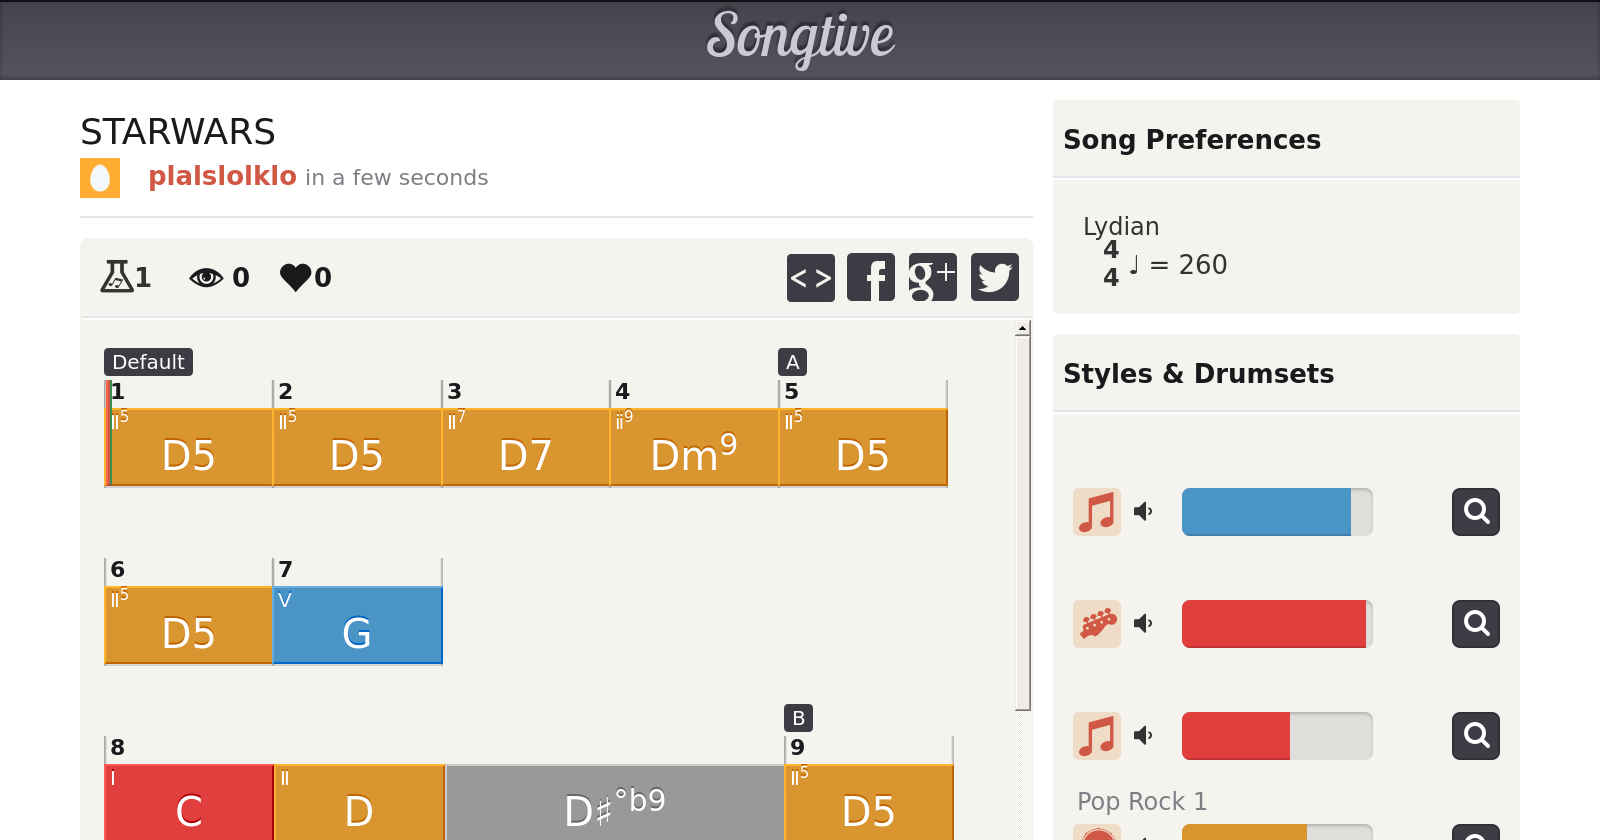Open the plalslolklo user profile
Image resolution: width=1600 pixels, height=840 pixels.
pyautogui.click(x=222, y=177)
